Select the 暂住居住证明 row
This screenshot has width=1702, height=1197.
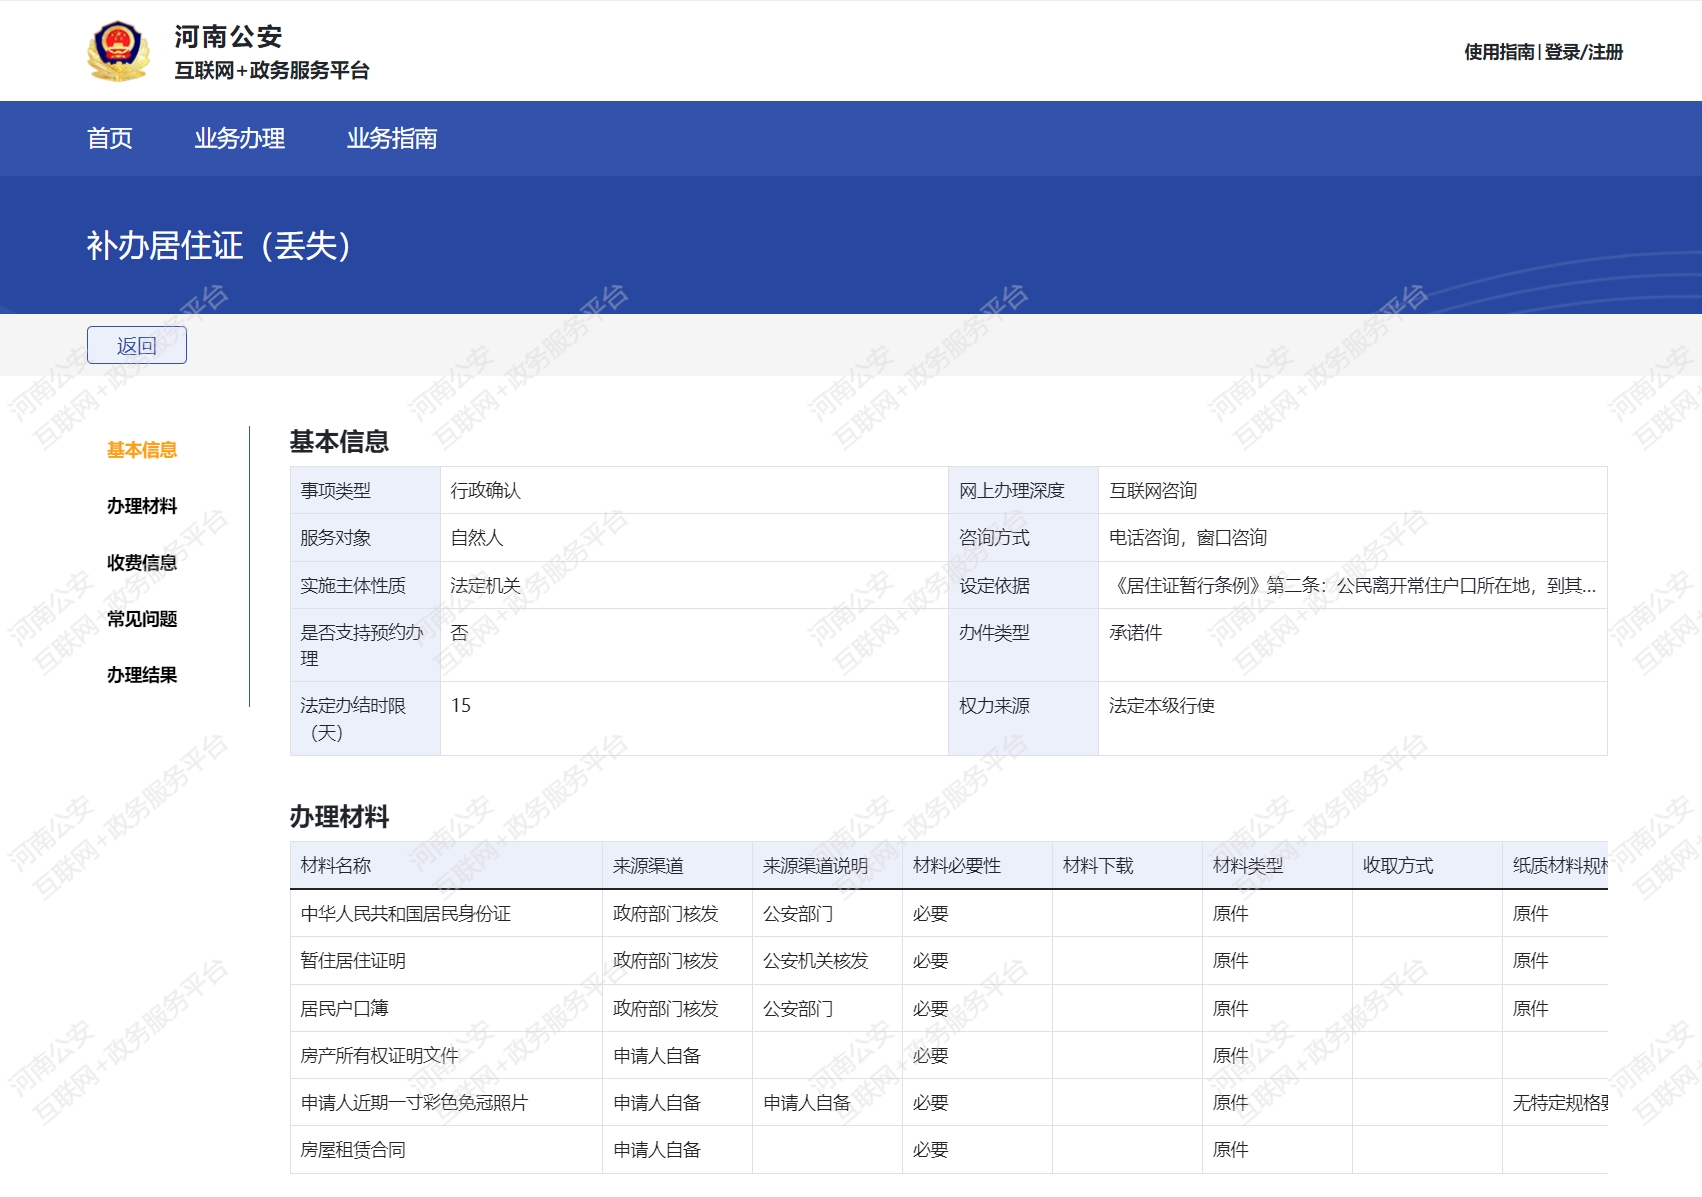353,961
